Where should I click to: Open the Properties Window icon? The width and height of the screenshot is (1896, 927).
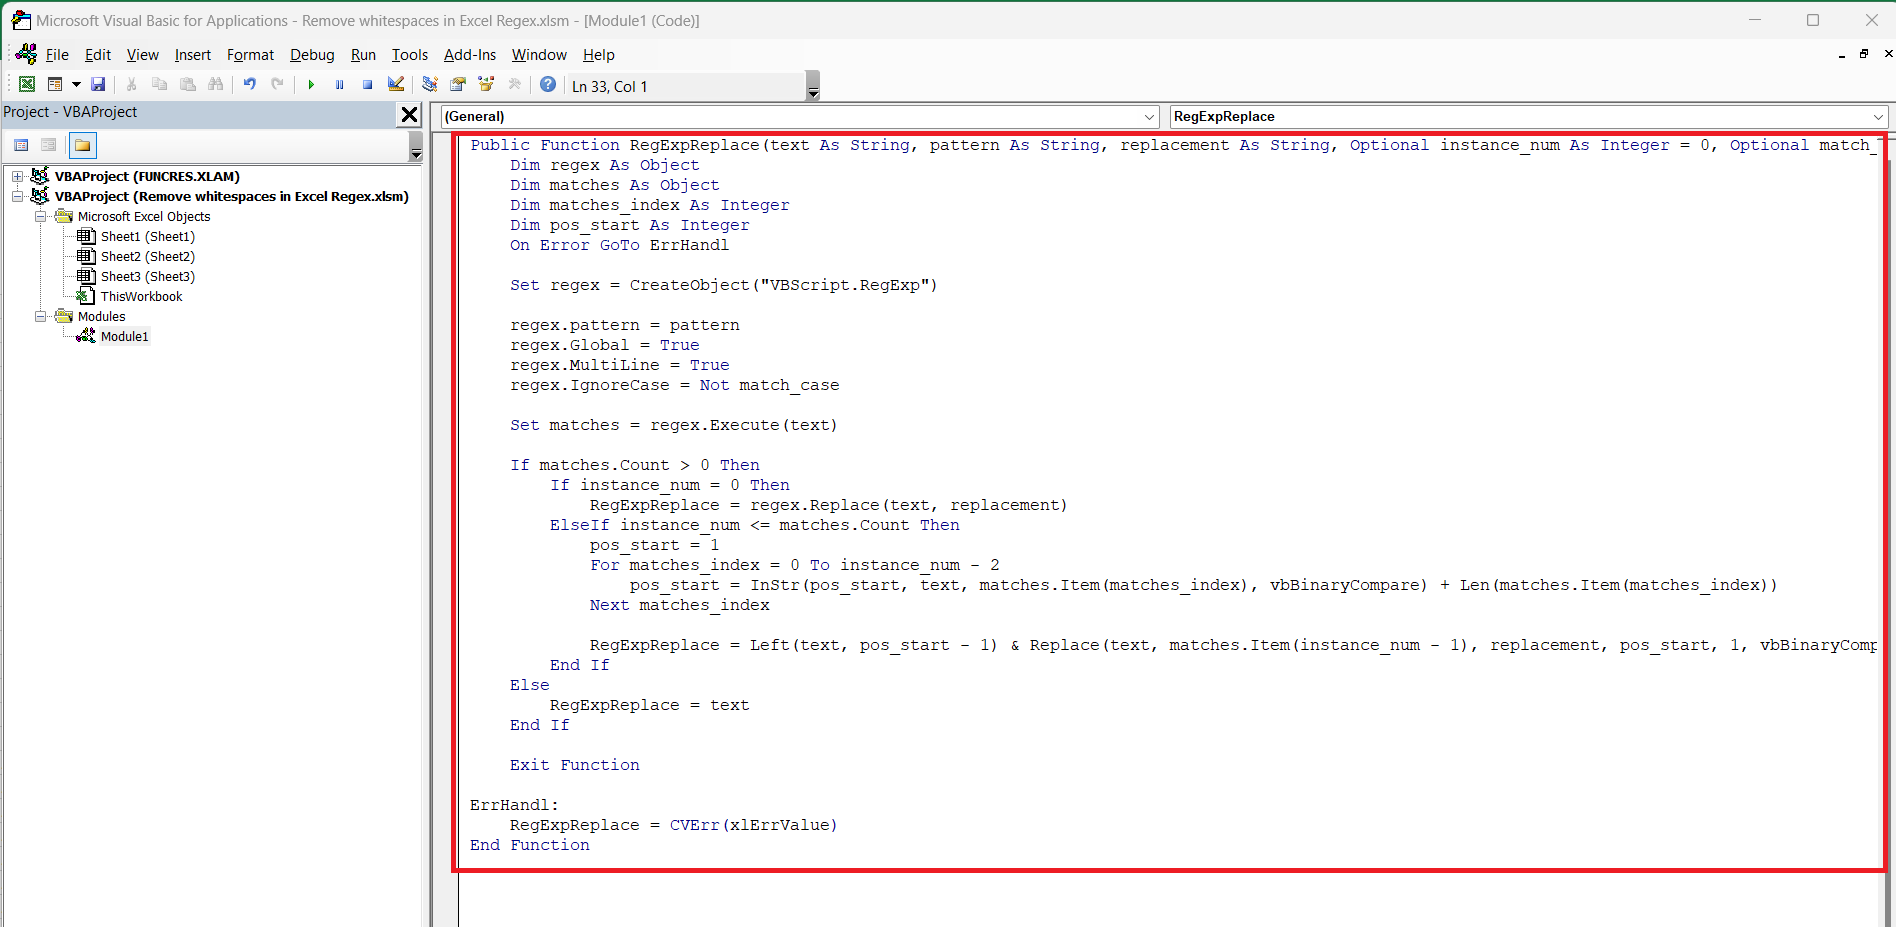point(457,85)
